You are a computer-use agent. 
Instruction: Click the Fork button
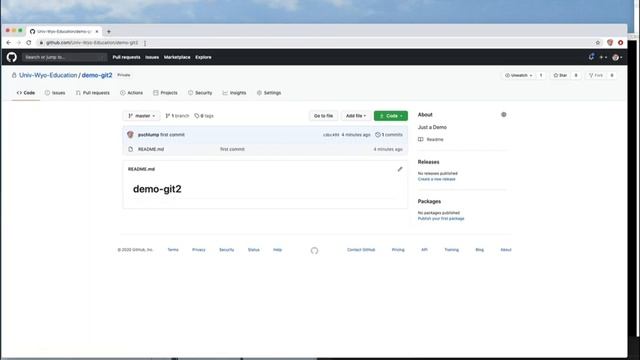pos(596,76)
